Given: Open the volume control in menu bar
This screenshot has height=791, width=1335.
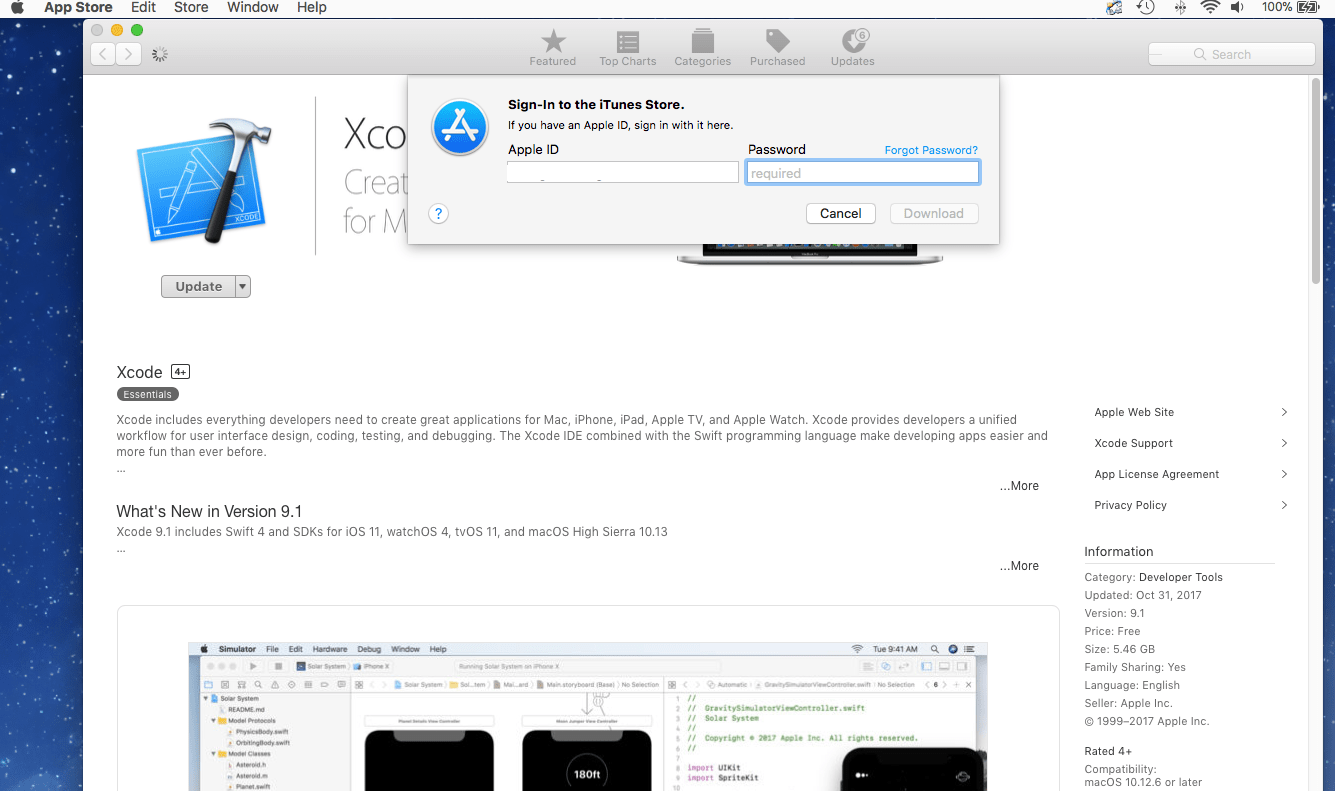Looking at the screenshot, I should (1237, 7).
